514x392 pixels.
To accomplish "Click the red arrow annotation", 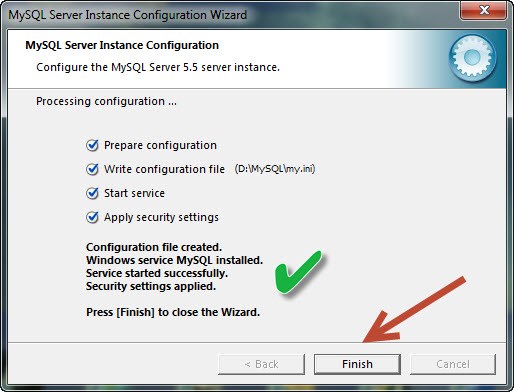I will (x=413, y=310).
